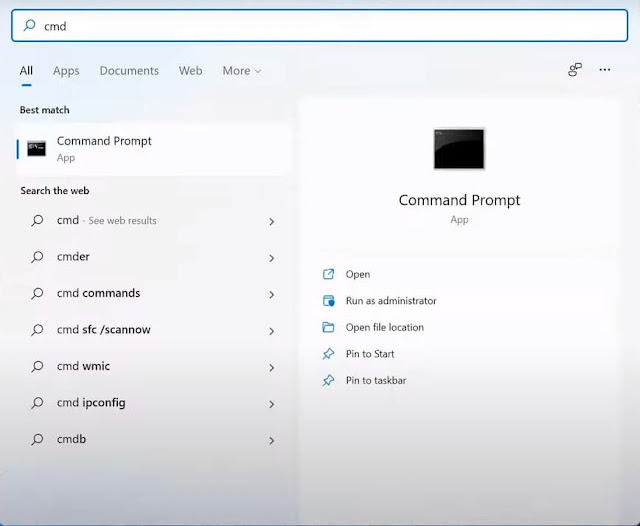The width and height of the screenshot is (640, 526).
Task: Open the three-dot options menu
Action: tap(604, 70)
